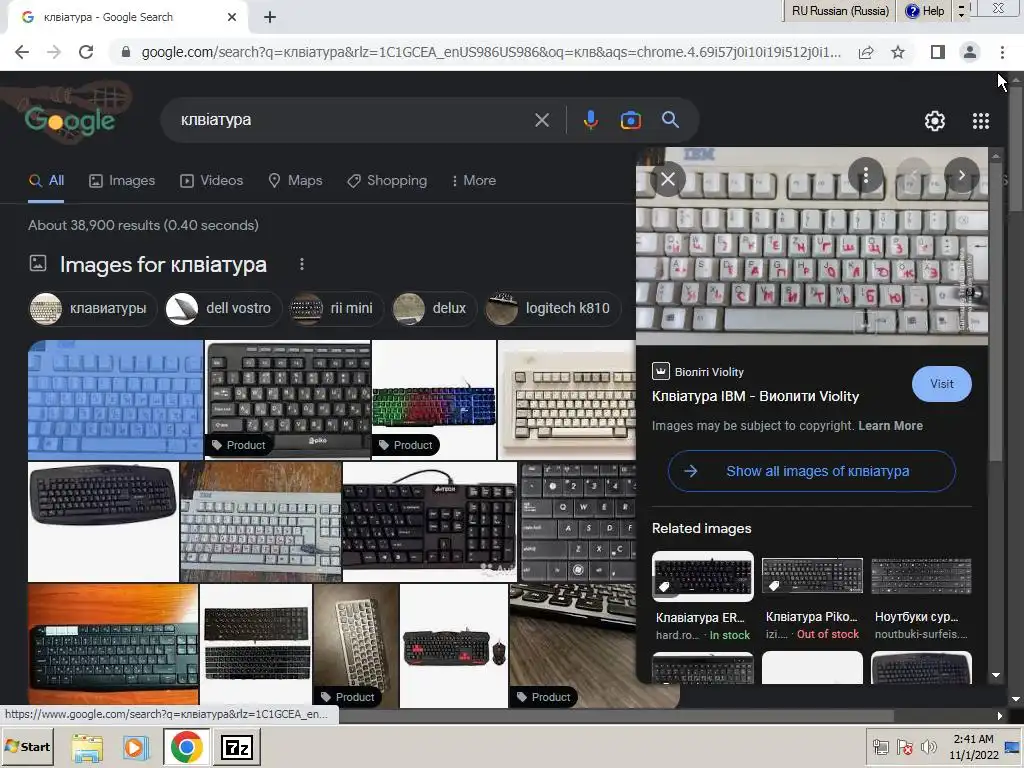The height and width of the screenshot is (768, 1024).
Task: Open options menu beside Images for клвіатура
Action: [x=302, y=264]
